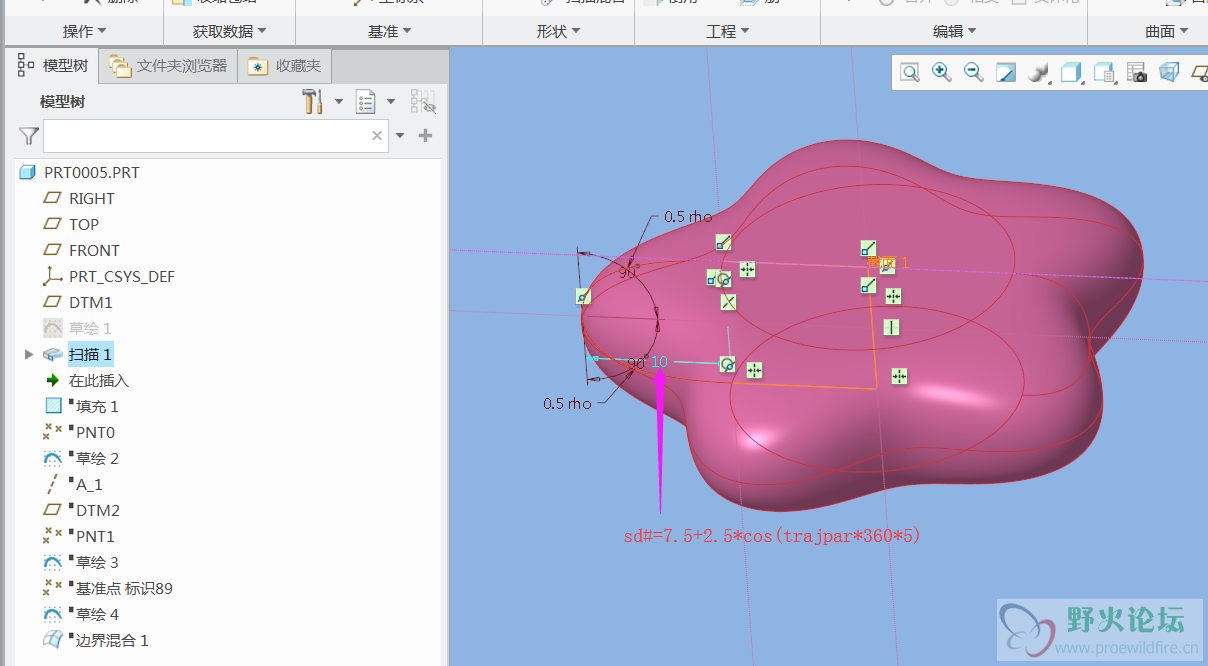Image resolution: width=1208 pixels, height=666 pixels.
Task: Open the saved orientations cube icon
Action: click(1070, 72)
